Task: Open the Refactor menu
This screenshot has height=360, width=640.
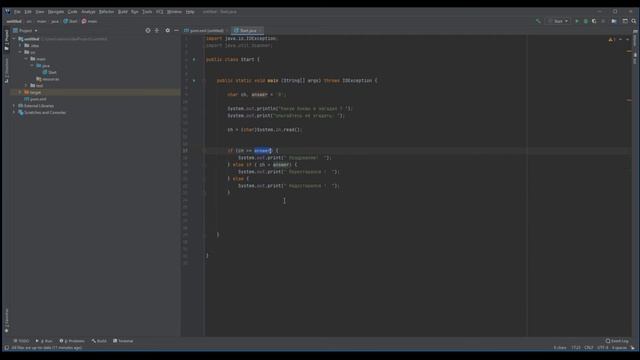Action: tap(107, 12)
